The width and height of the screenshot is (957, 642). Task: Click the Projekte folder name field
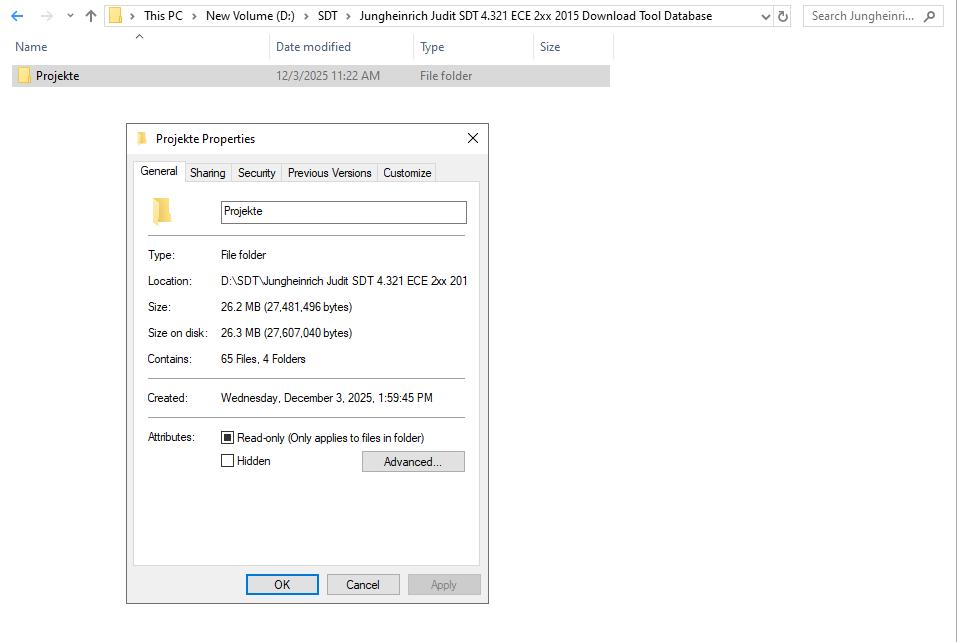click(344, 212)
